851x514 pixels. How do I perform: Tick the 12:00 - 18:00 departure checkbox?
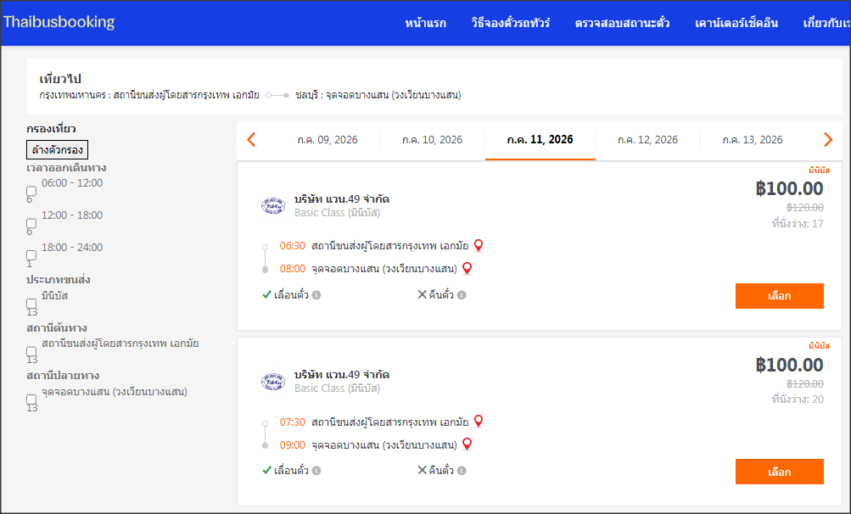point(31,223)
